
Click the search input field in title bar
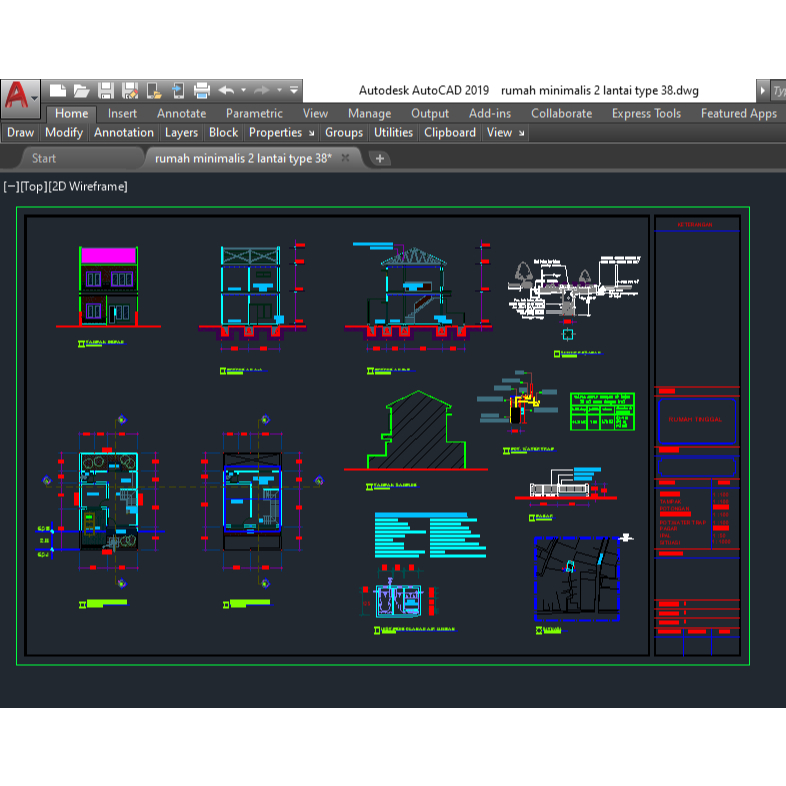coord(778,91)
